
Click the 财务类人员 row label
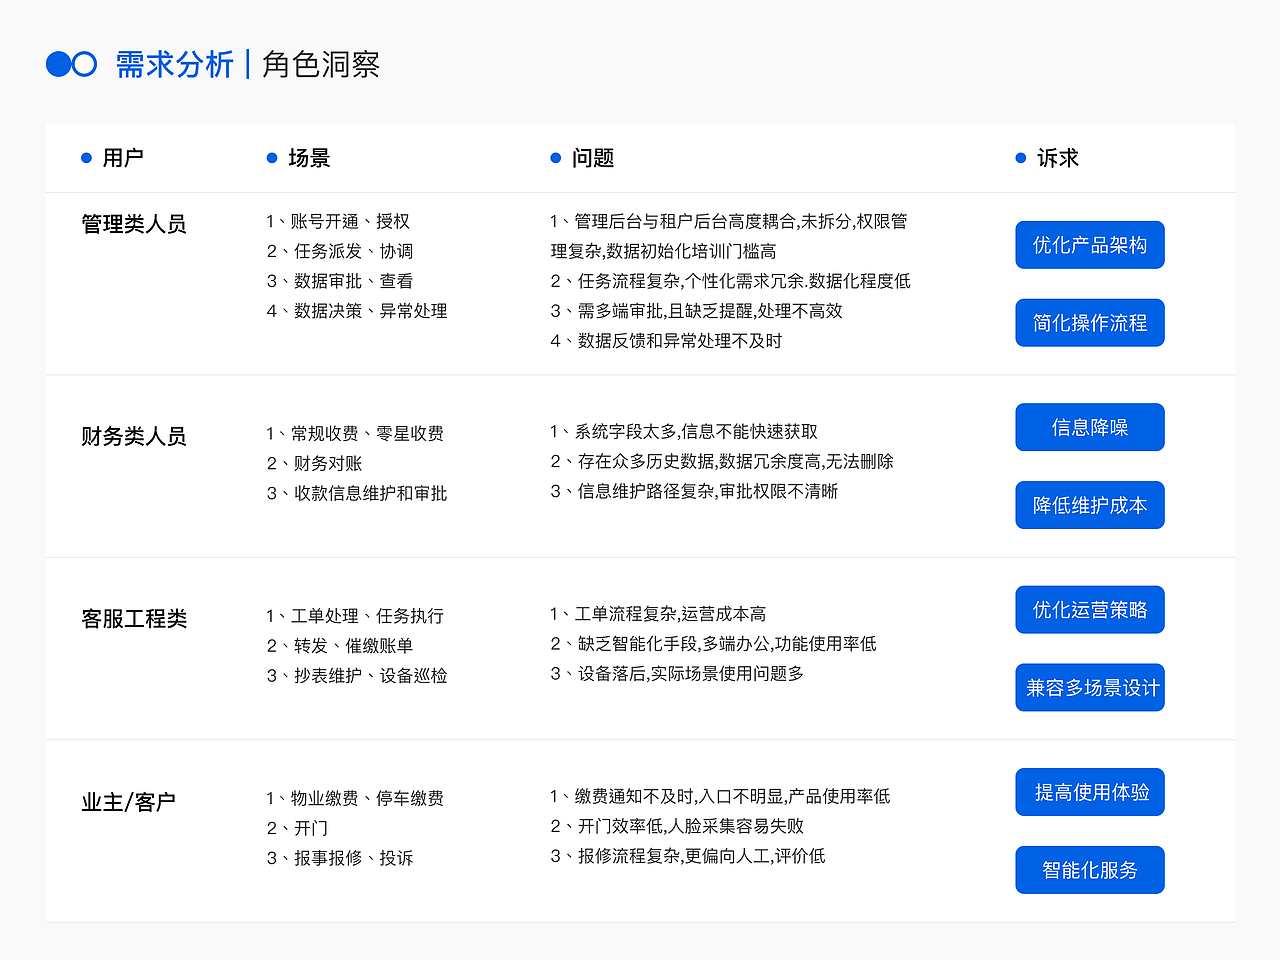135,436
